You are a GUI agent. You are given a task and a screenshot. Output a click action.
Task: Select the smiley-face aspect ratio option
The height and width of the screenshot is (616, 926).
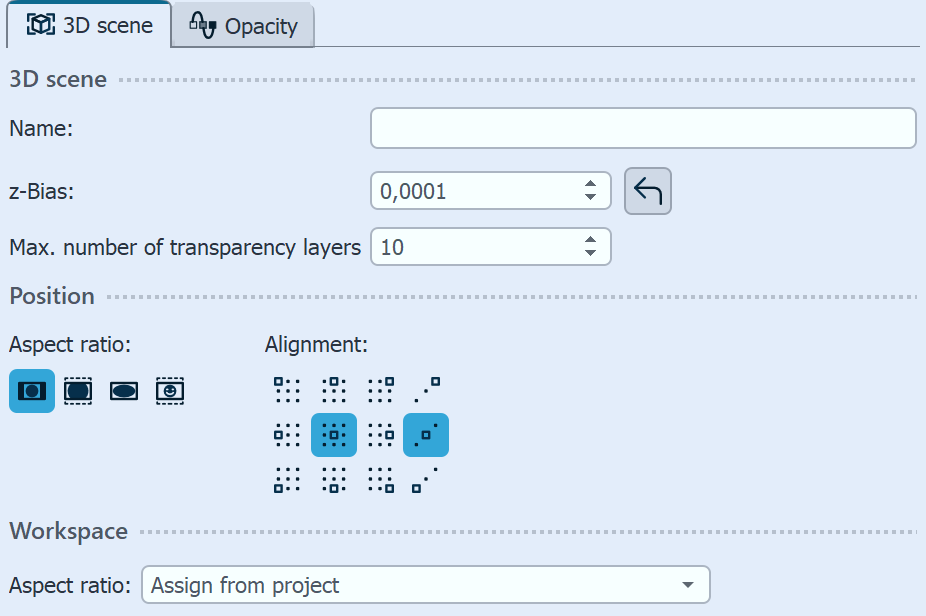pos(170,391)
